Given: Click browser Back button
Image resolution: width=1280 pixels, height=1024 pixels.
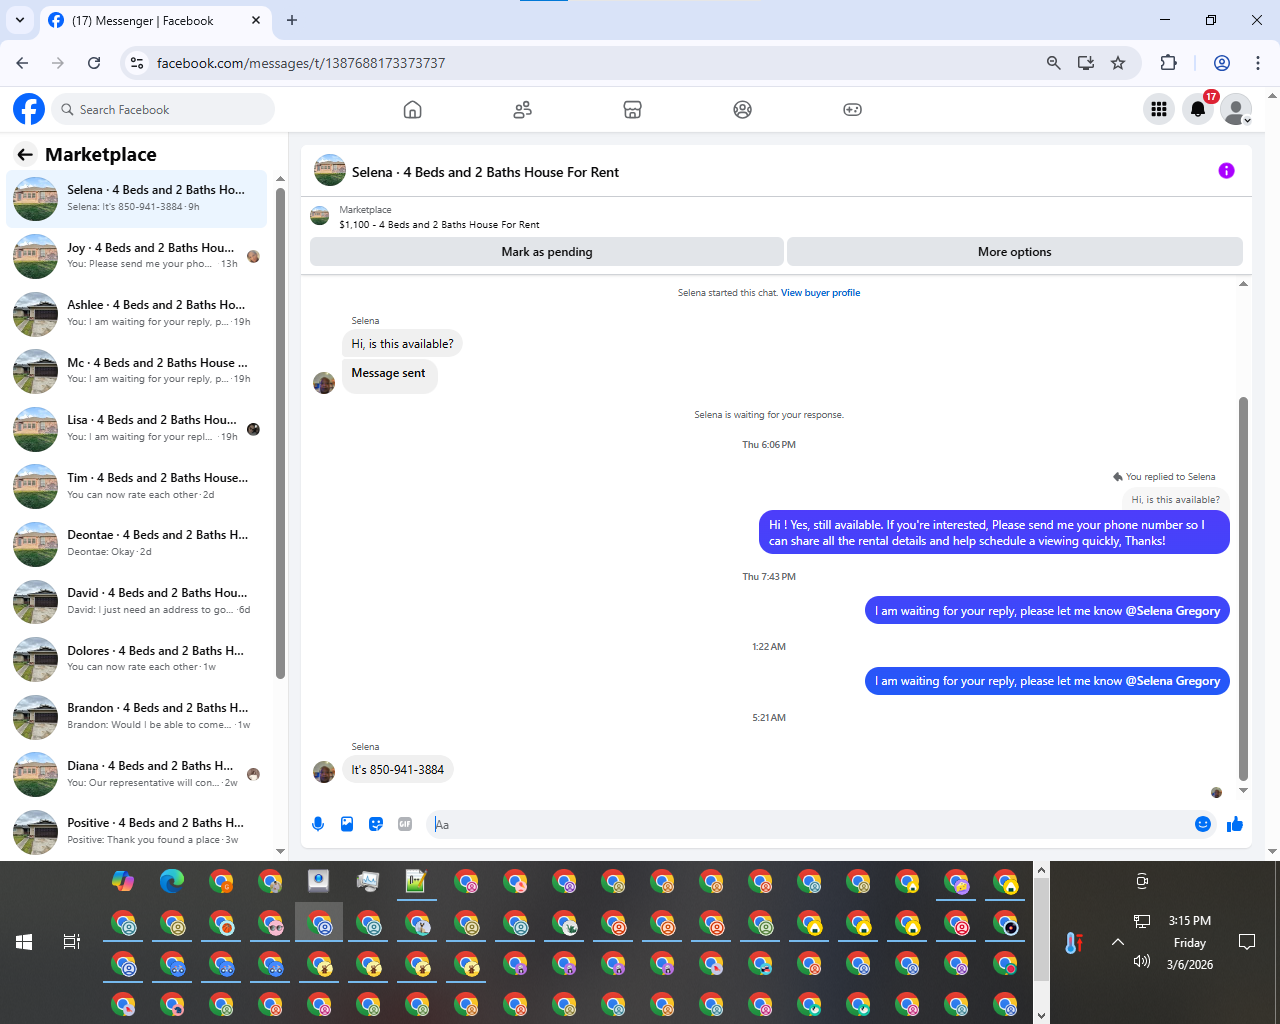Looking at the screenshot, I should (22, 63).
